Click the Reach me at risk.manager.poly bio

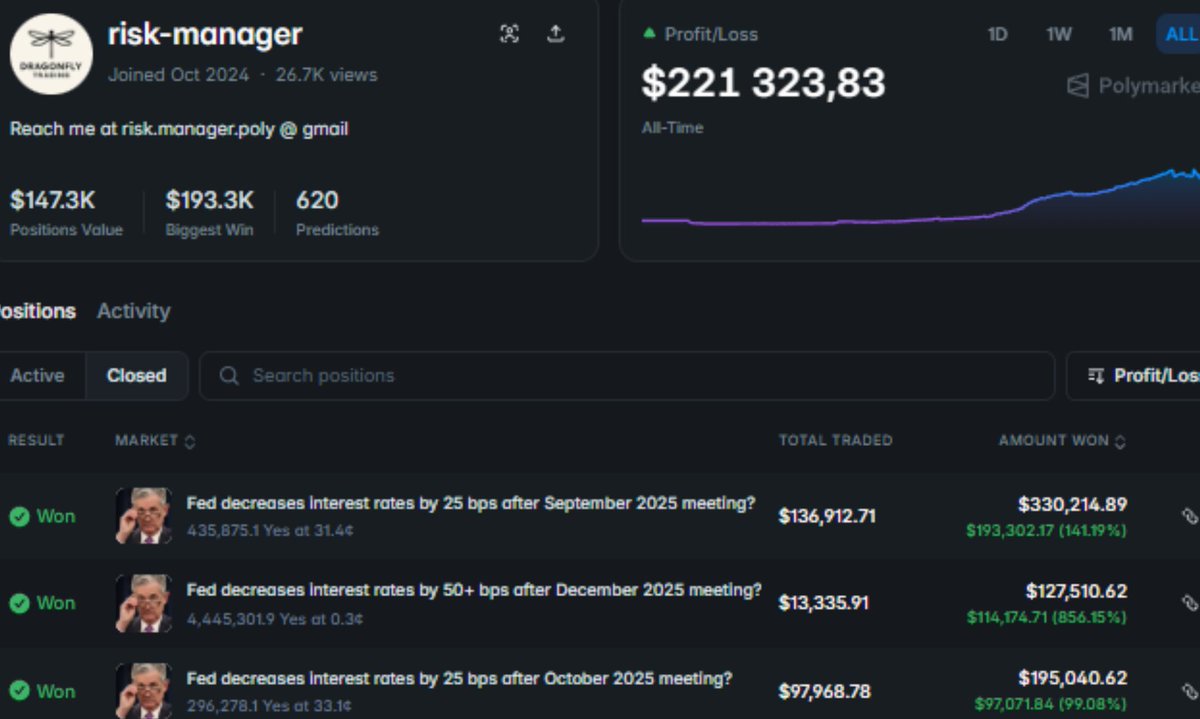pyautogui.click(x=179, y=129)
